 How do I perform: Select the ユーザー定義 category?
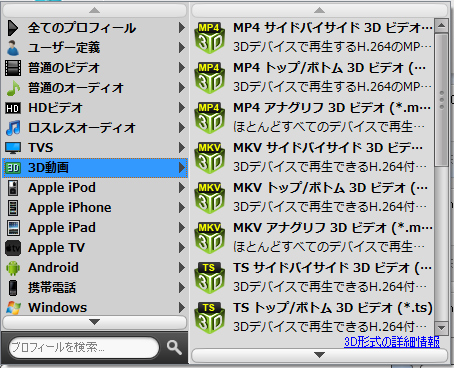tap(95, 48)
